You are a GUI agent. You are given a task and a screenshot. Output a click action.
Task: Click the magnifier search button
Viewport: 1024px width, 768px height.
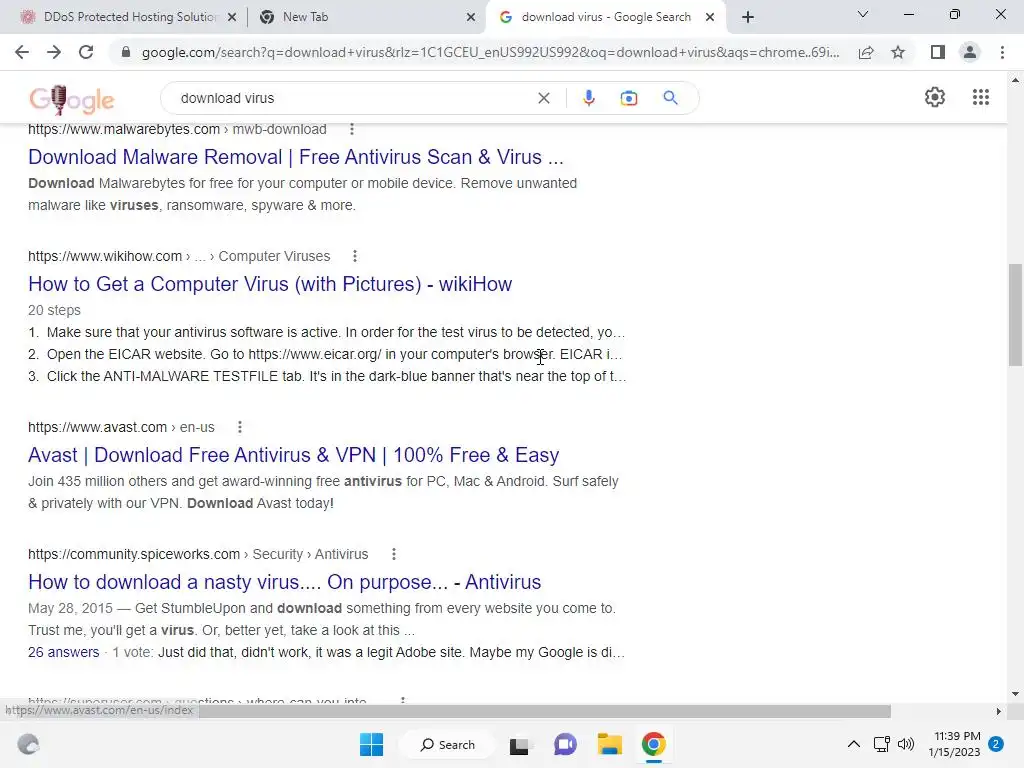click(670, 98)
